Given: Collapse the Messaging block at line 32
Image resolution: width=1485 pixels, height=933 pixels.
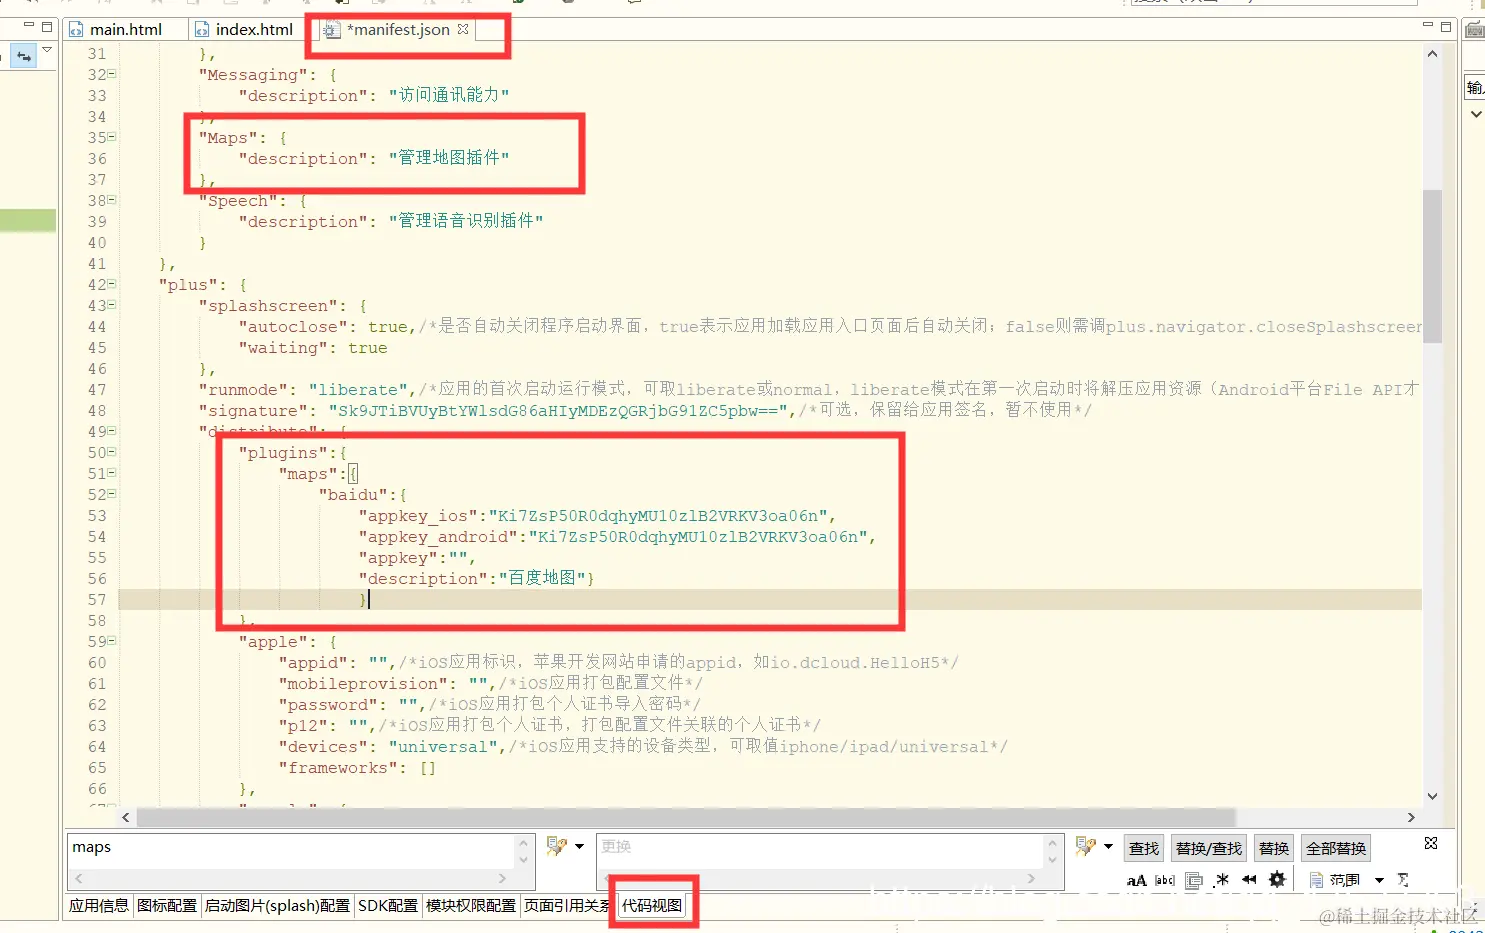Looking at the screenshot, I should click(112, 74).
